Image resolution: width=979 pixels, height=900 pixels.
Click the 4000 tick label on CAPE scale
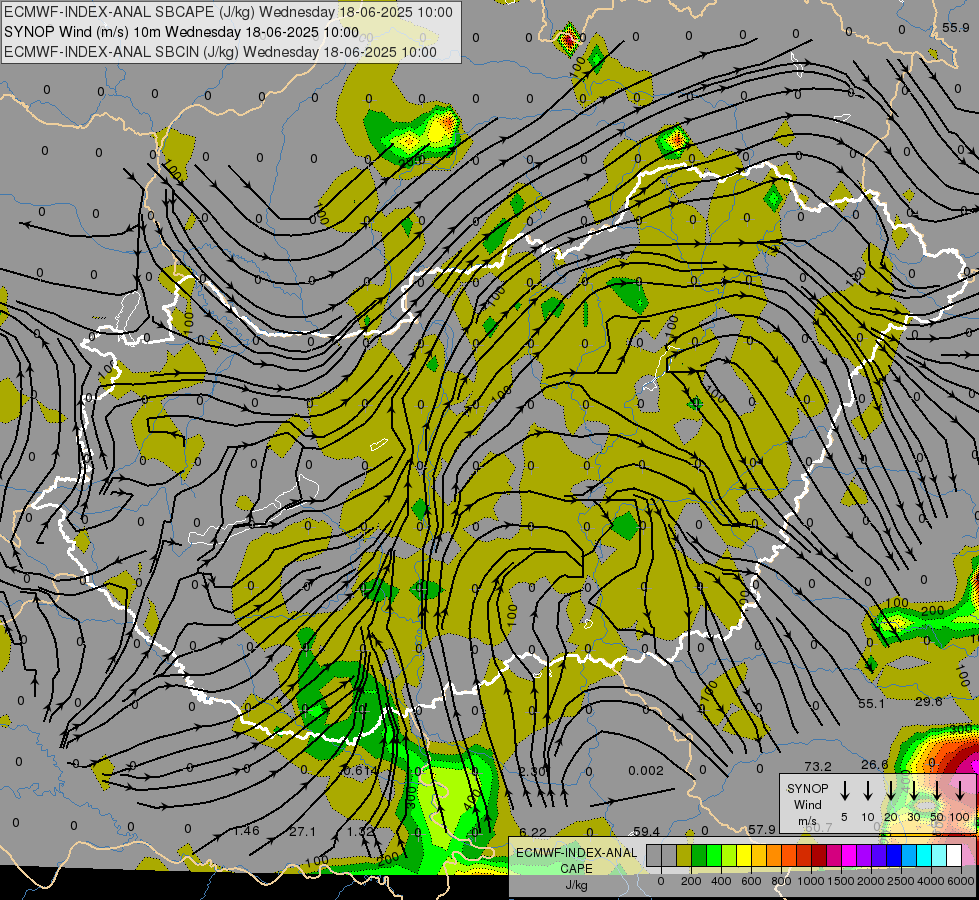tap(930, 881)
